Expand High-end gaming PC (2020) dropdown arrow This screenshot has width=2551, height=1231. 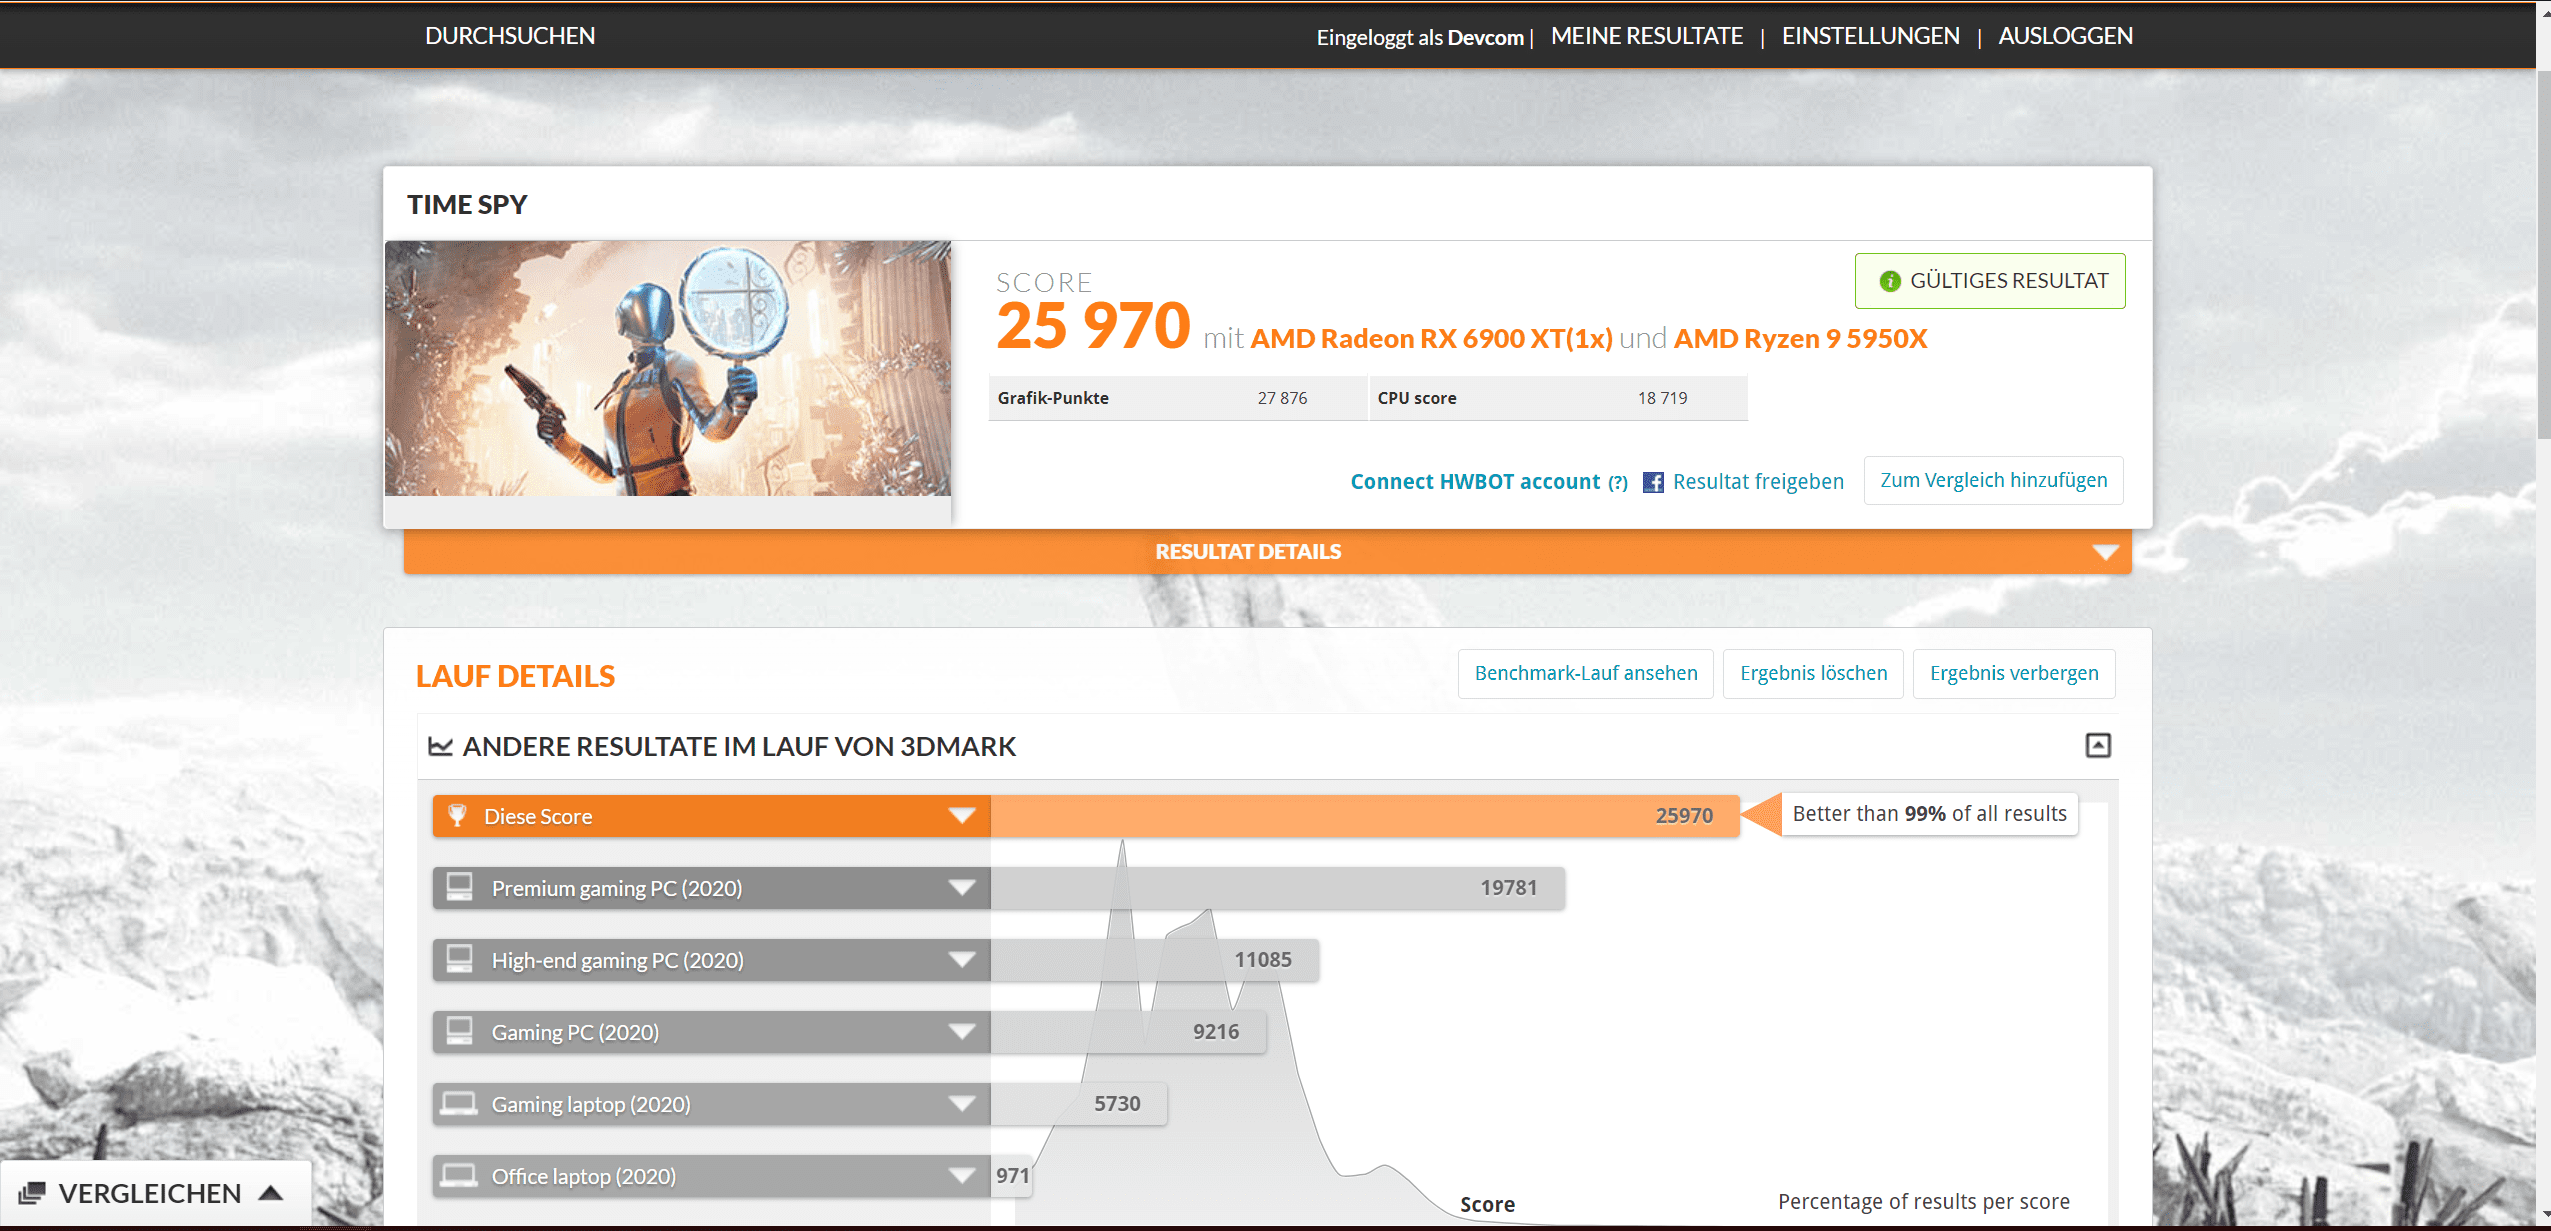point(962,960)
